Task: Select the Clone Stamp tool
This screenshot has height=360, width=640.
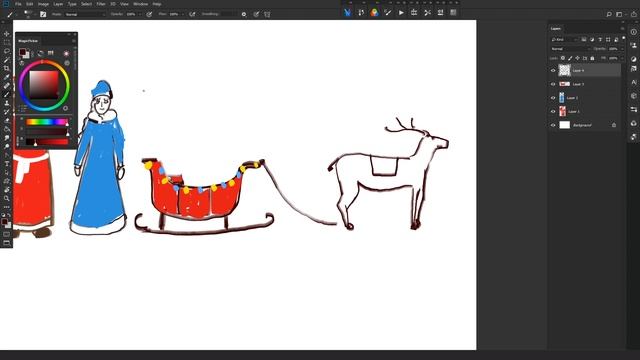Action: (x=7, y=103)
